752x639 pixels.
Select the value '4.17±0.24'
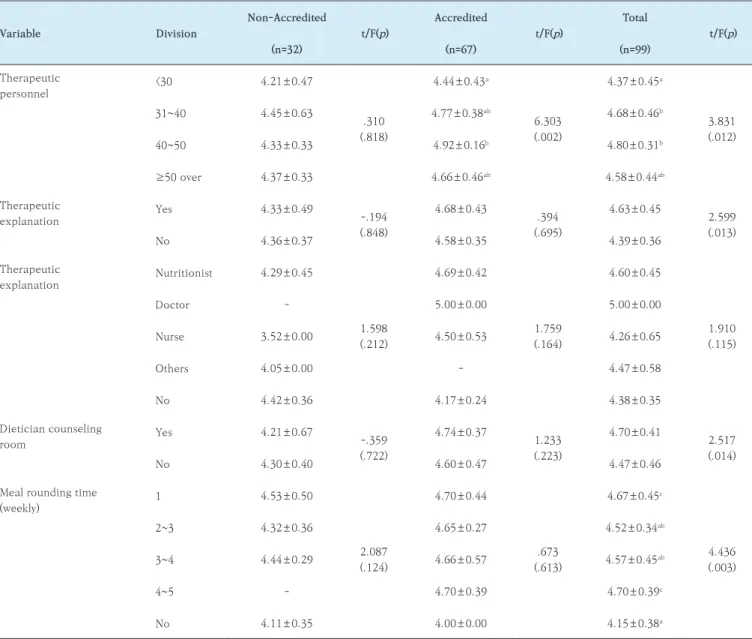coord(461,401)
